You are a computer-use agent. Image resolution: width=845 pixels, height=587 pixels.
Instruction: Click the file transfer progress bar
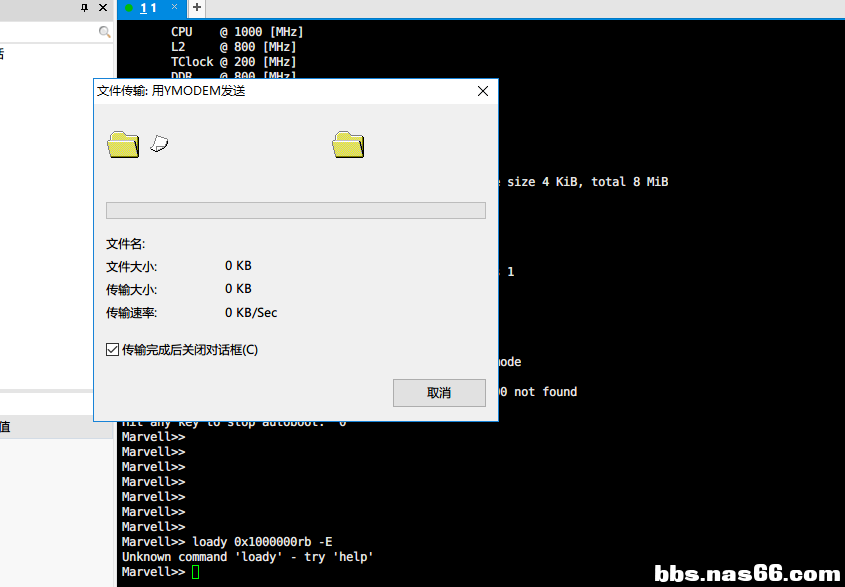pos(295,210)
